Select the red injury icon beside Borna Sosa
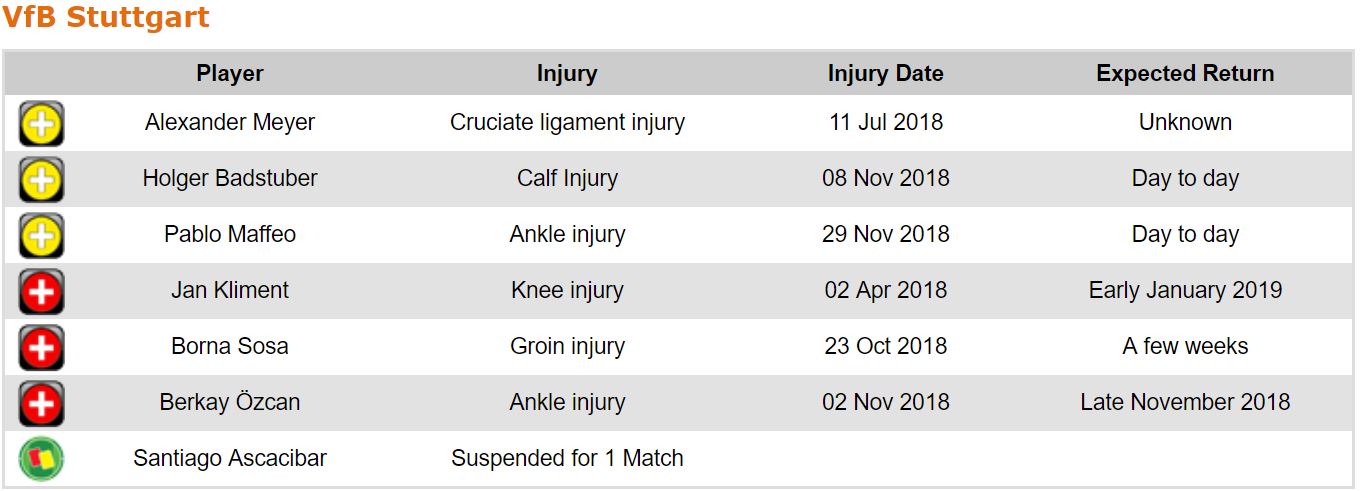This screenshot has height=491, width=1361. (x=41, y=348)
